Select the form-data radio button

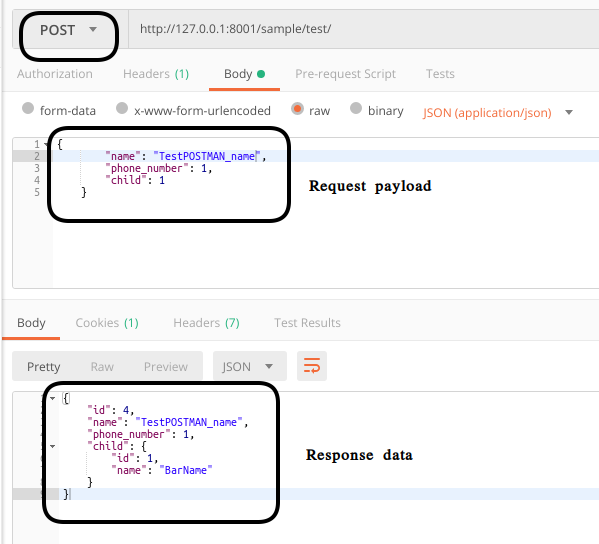[28, 108]
